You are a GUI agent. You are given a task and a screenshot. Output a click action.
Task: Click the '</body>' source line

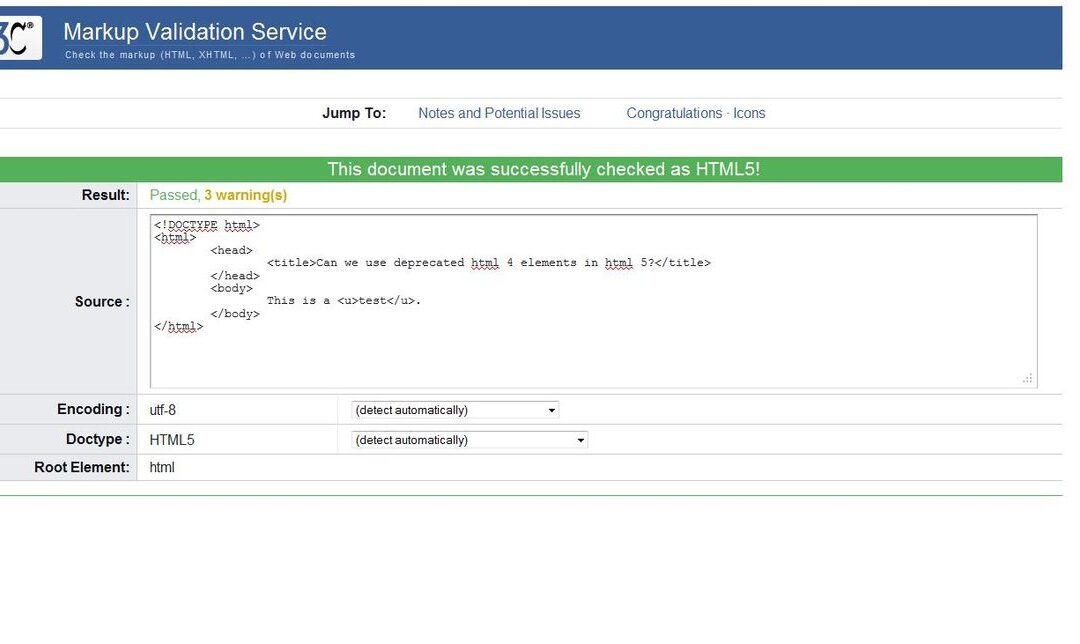point(235,313)
